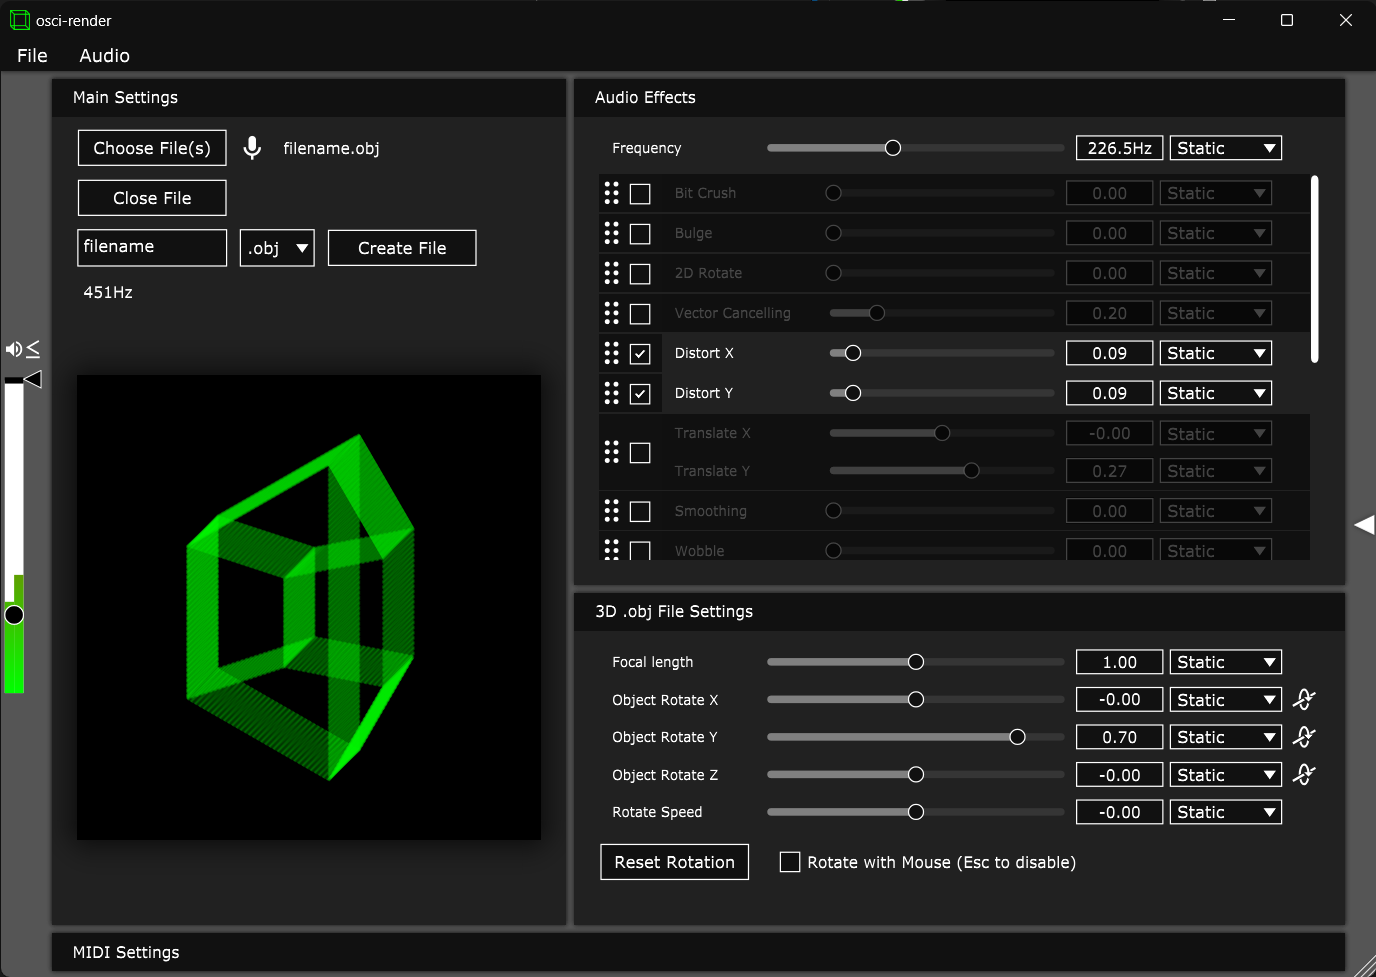Open the File menu
Image resolution: width=1376 pixels, height=977 pixels.
[x=32, y=56]
